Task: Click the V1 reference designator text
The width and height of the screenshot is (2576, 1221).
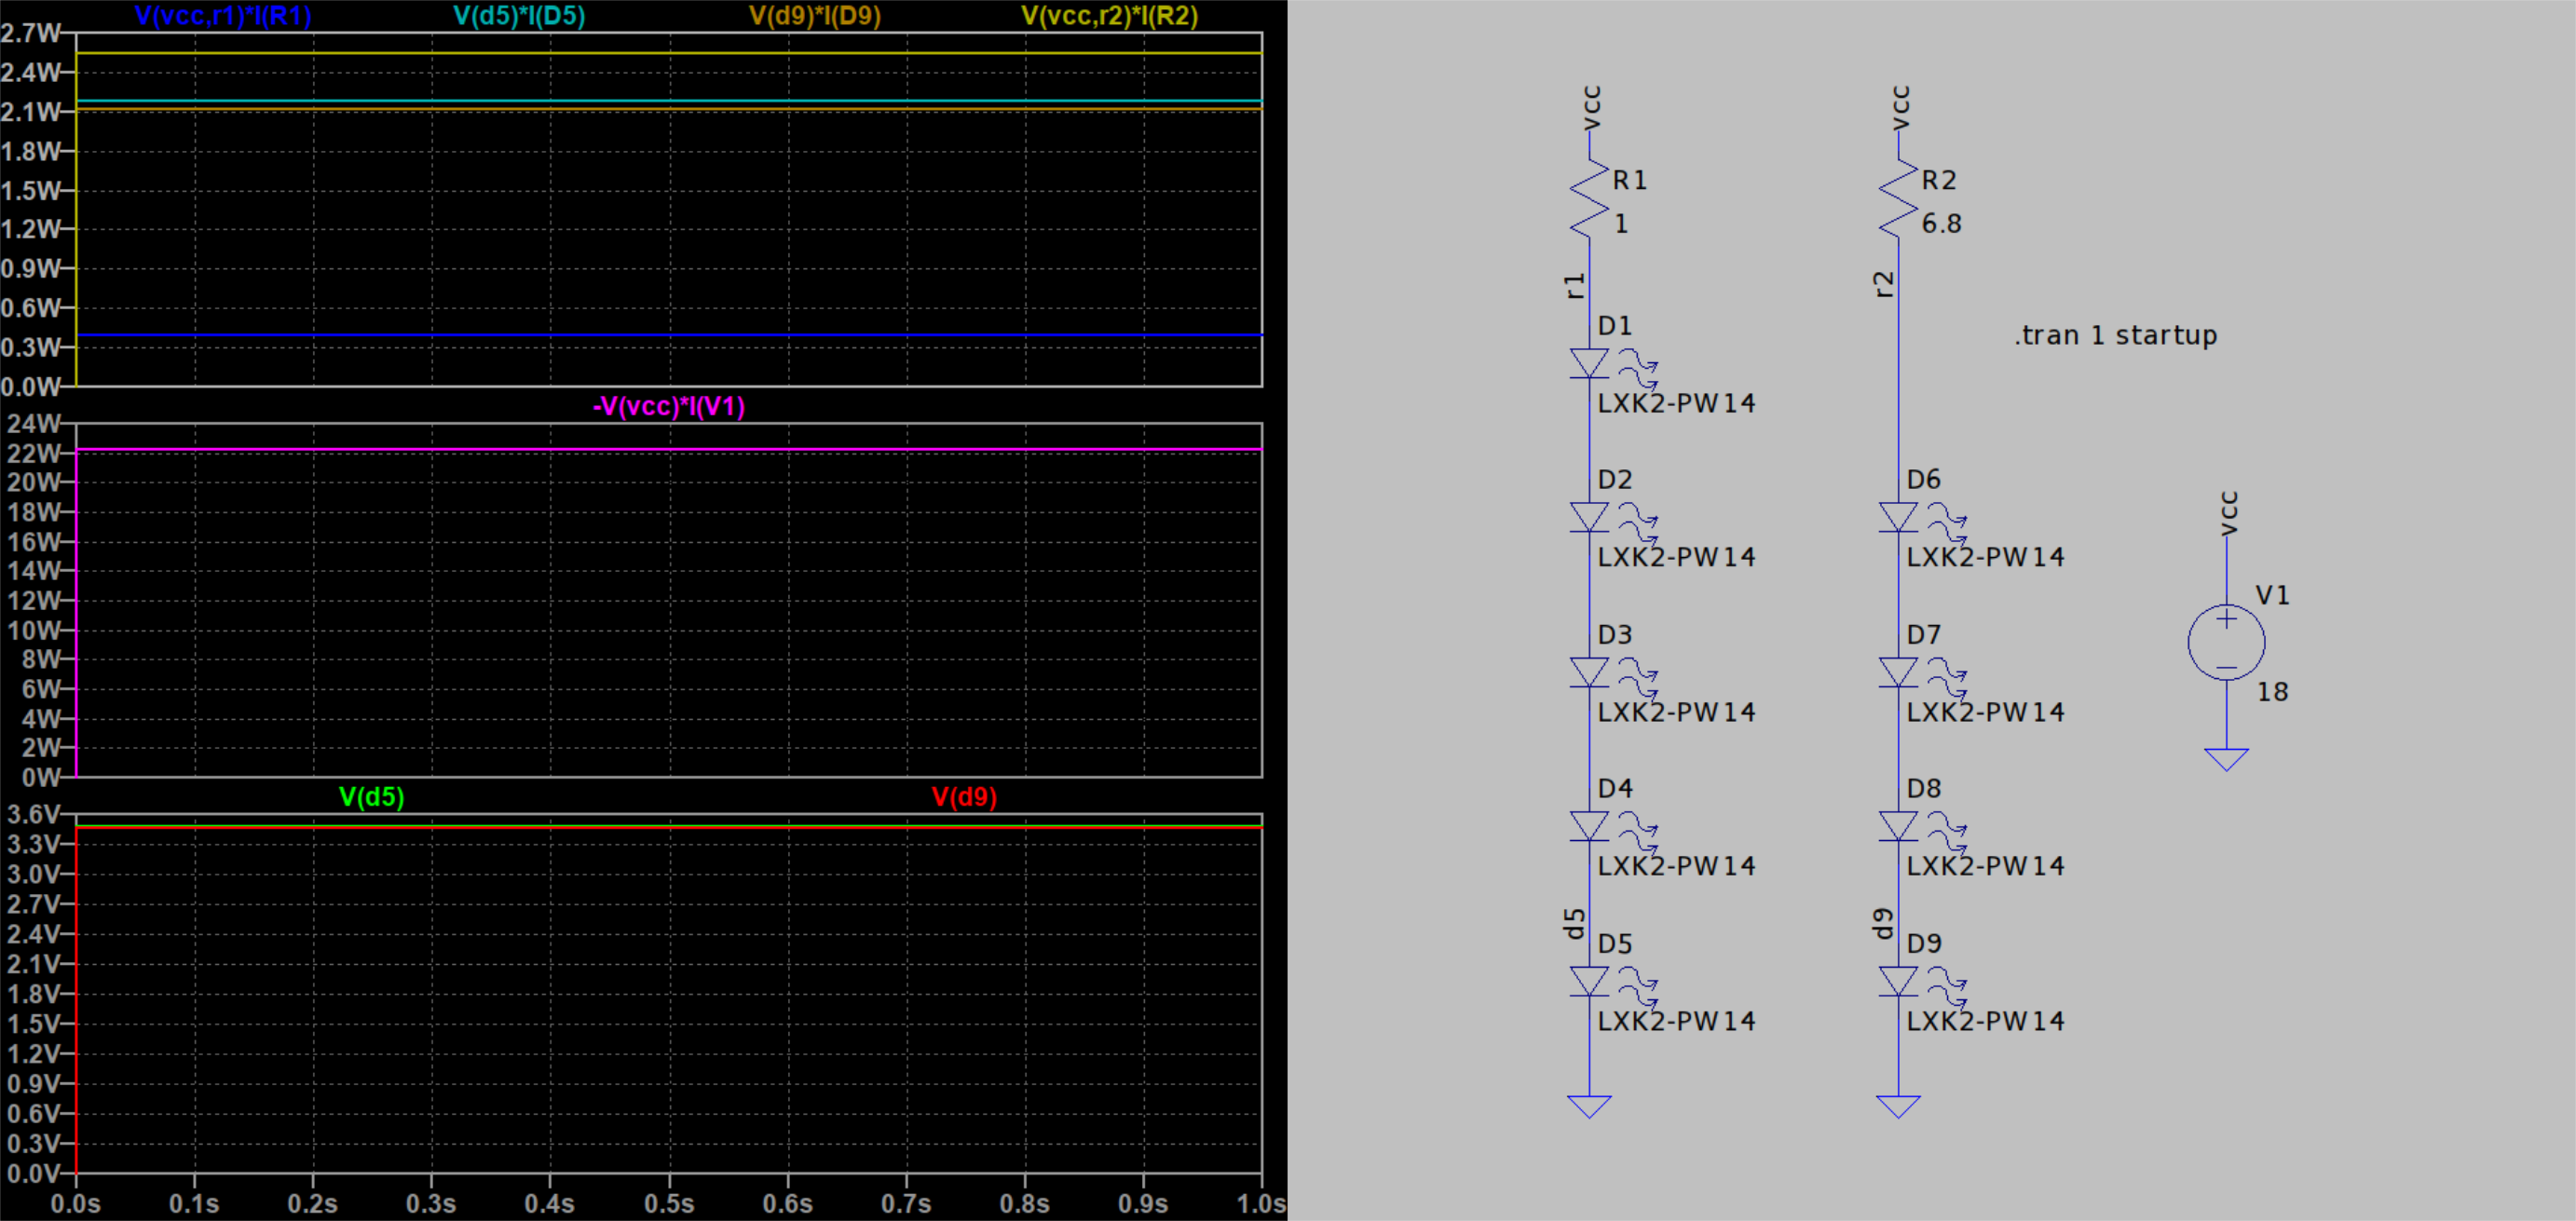Action: (2272, 596)
